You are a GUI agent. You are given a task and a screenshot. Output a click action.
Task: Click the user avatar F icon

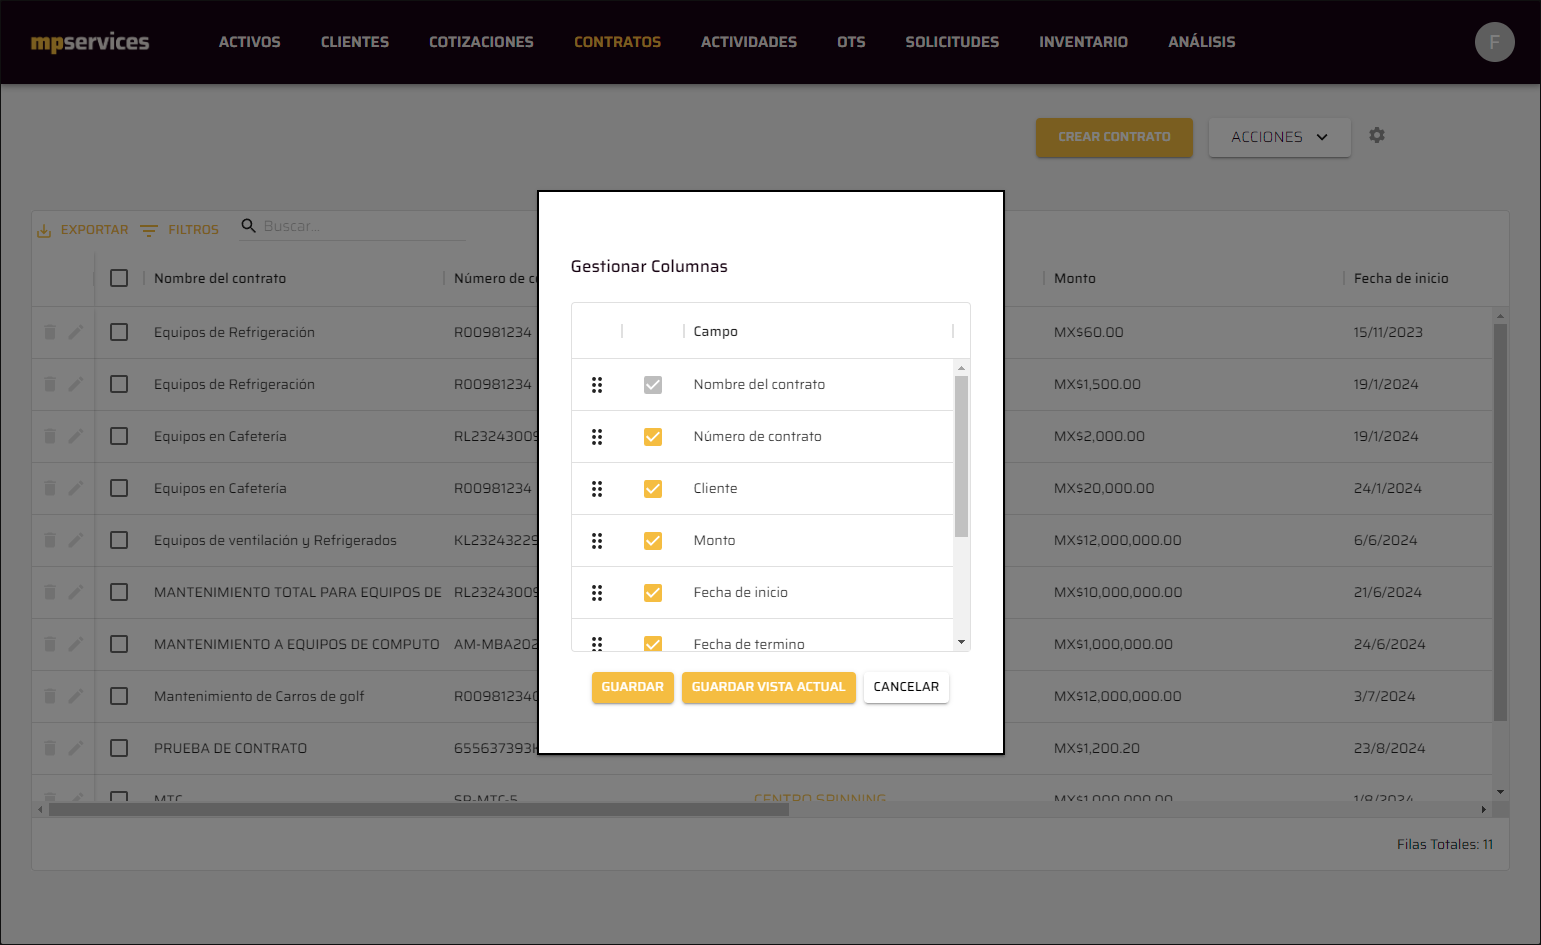click(1494, 42)
